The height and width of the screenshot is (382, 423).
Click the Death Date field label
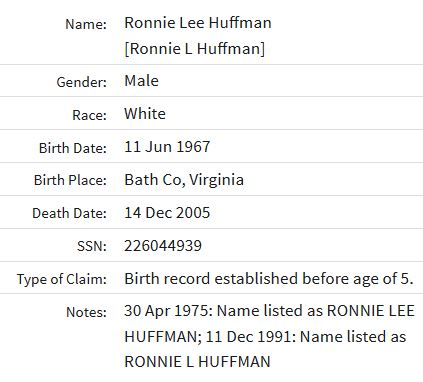69,213
